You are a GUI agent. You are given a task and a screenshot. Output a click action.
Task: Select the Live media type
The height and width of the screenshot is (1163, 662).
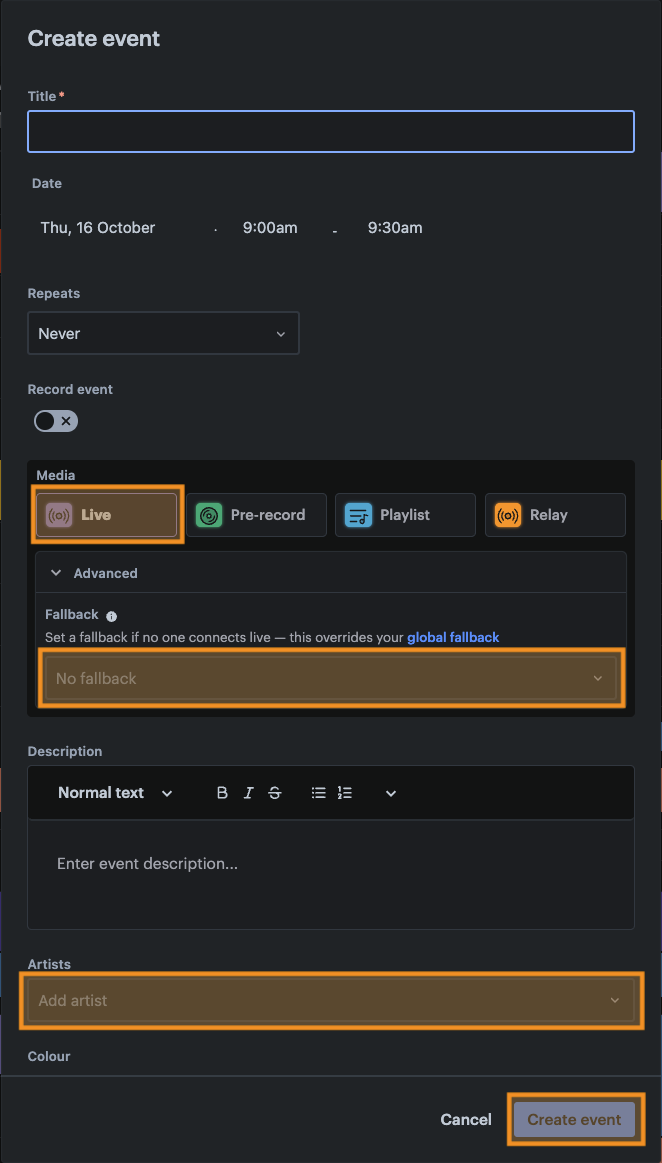(107, 515)
